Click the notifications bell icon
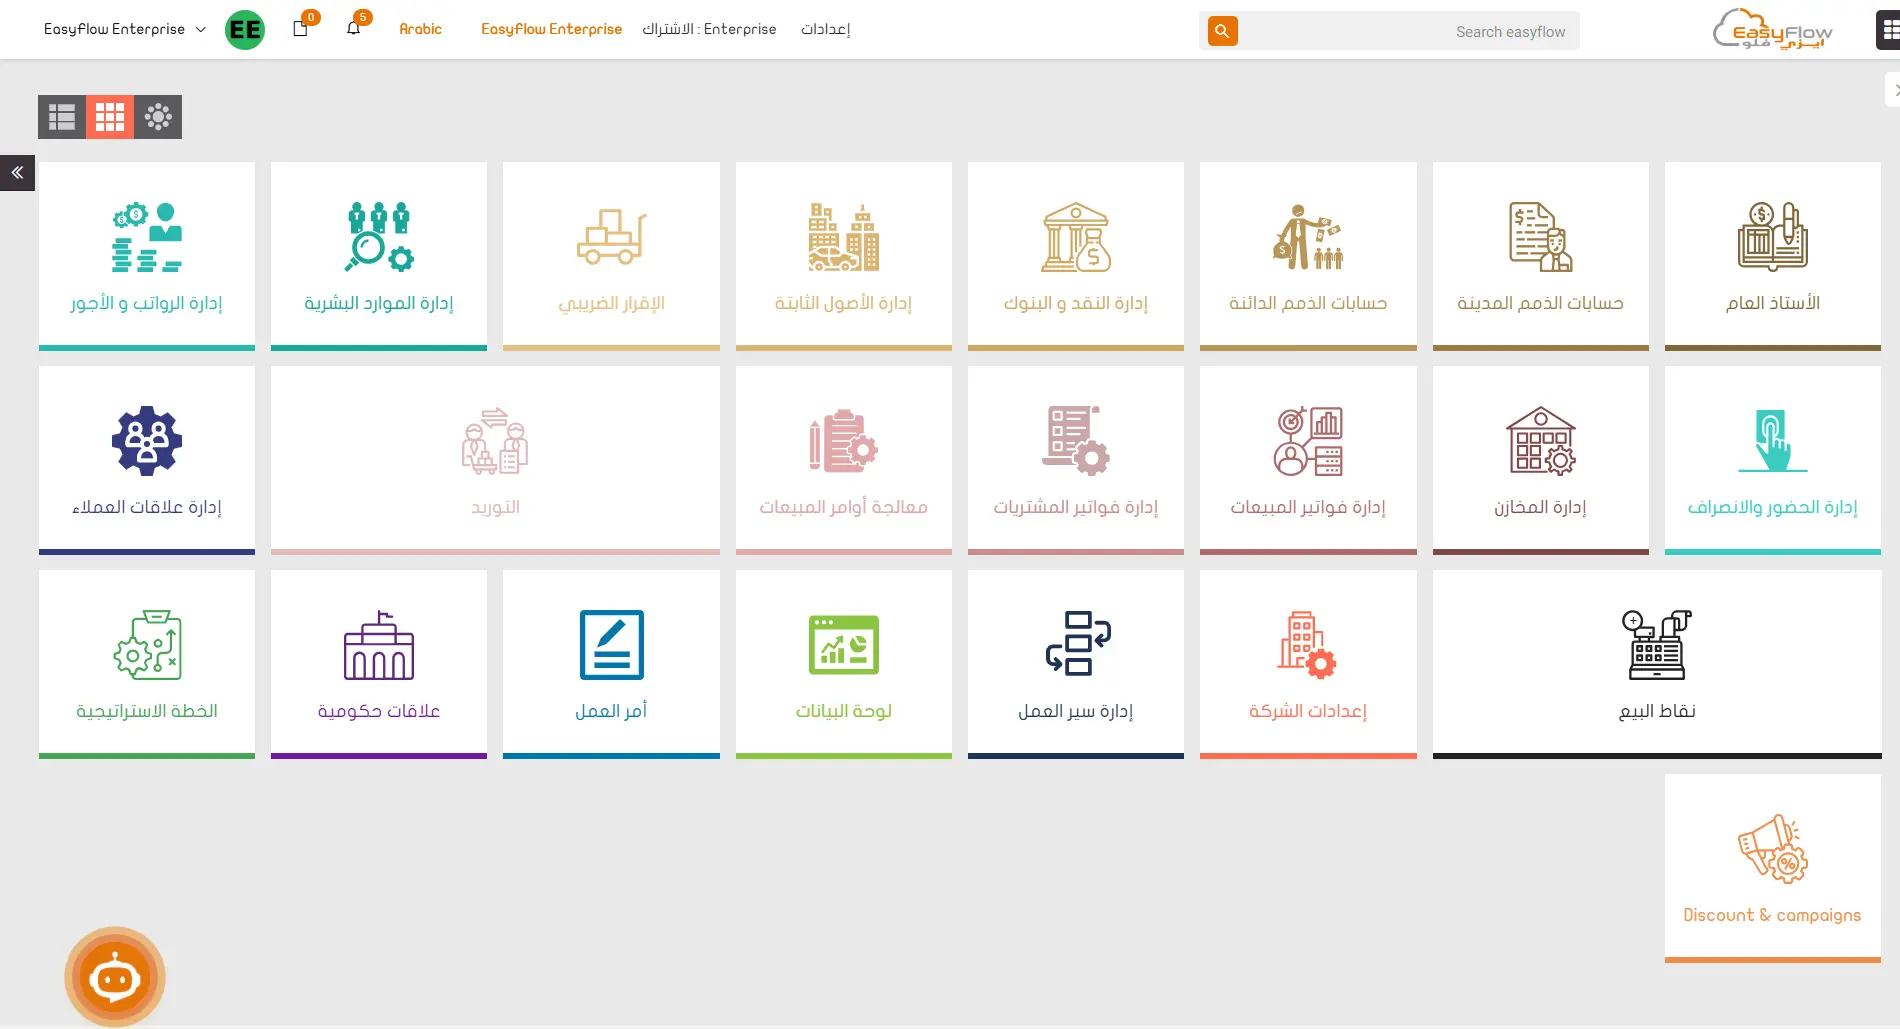1900x1029 pixels. click(x=353, y=29)
